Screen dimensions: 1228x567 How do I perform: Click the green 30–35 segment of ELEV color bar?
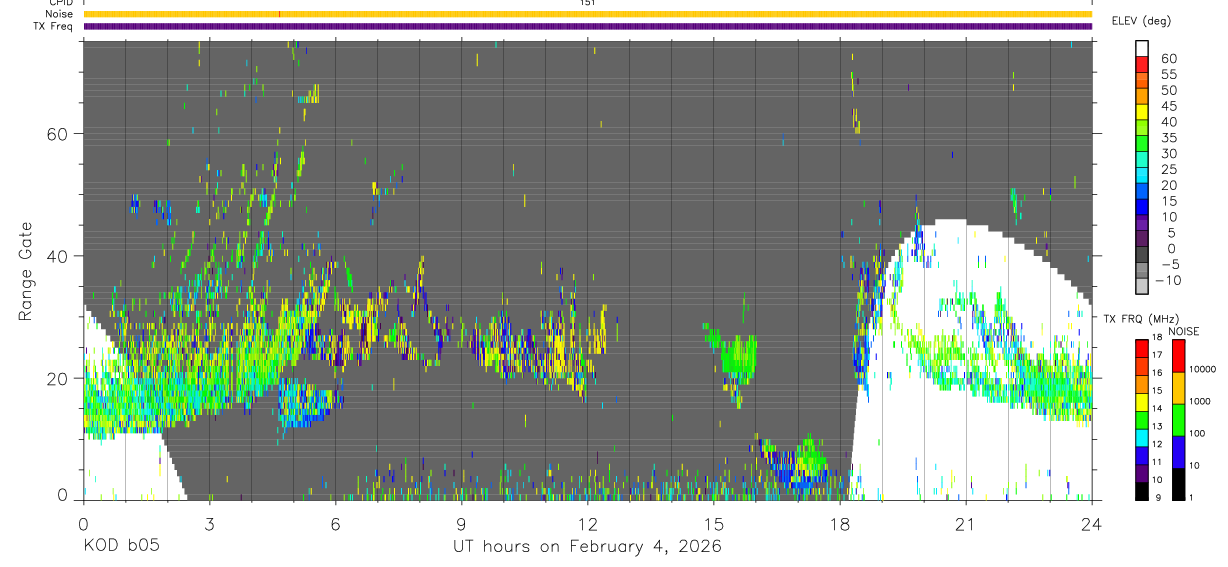click(x=1143, y=144)
